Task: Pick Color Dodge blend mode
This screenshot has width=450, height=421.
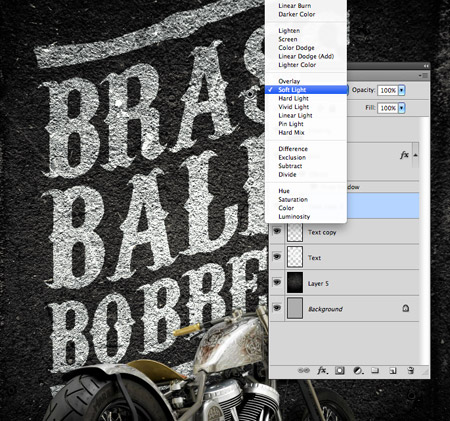Action: [296, 48]
